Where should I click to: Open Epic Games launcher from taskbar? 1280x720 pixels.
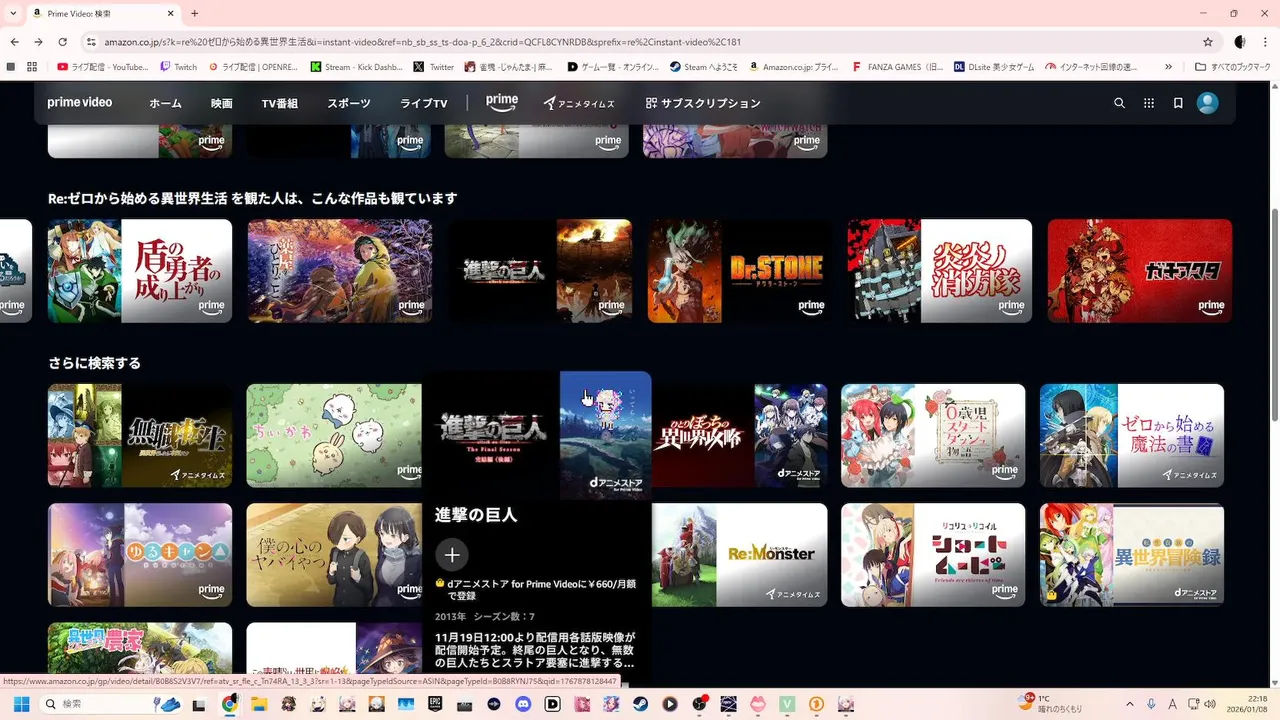tap(435, 704)
